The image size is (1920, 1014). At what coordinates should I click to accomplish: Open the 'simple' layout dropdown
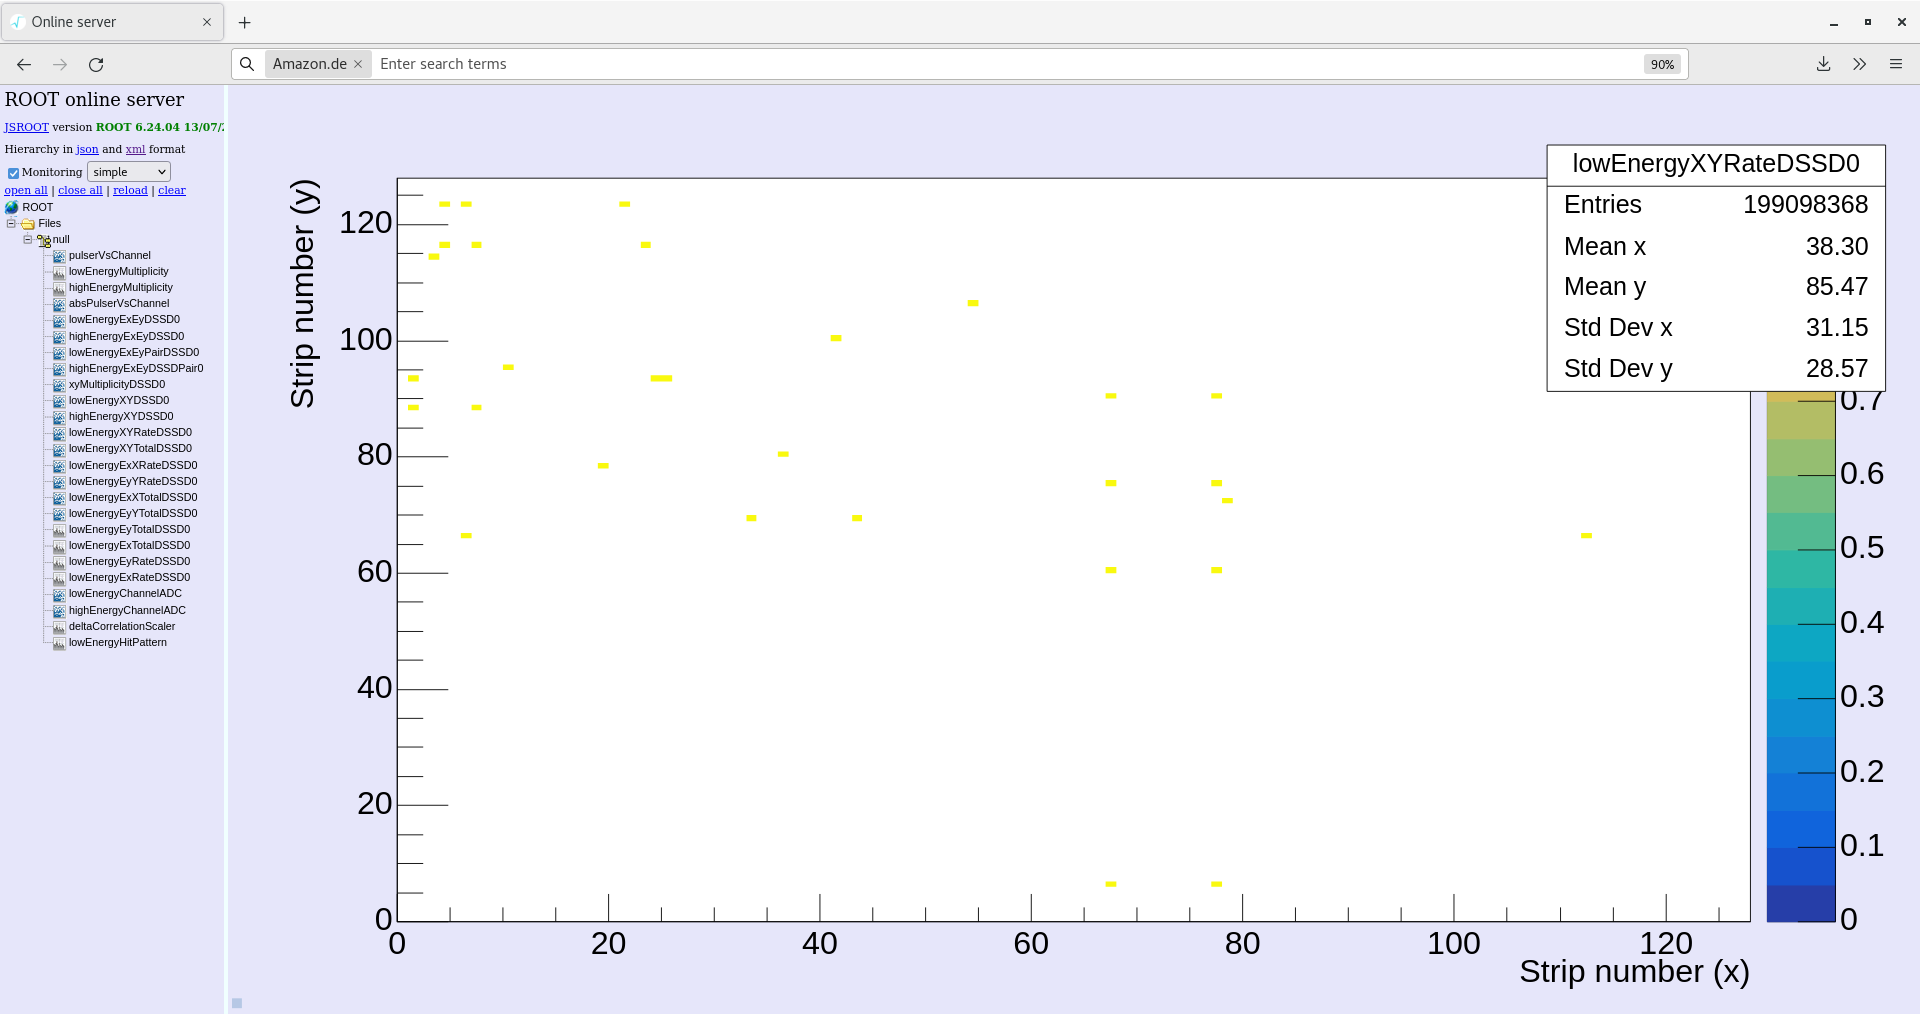coord(129,172)
